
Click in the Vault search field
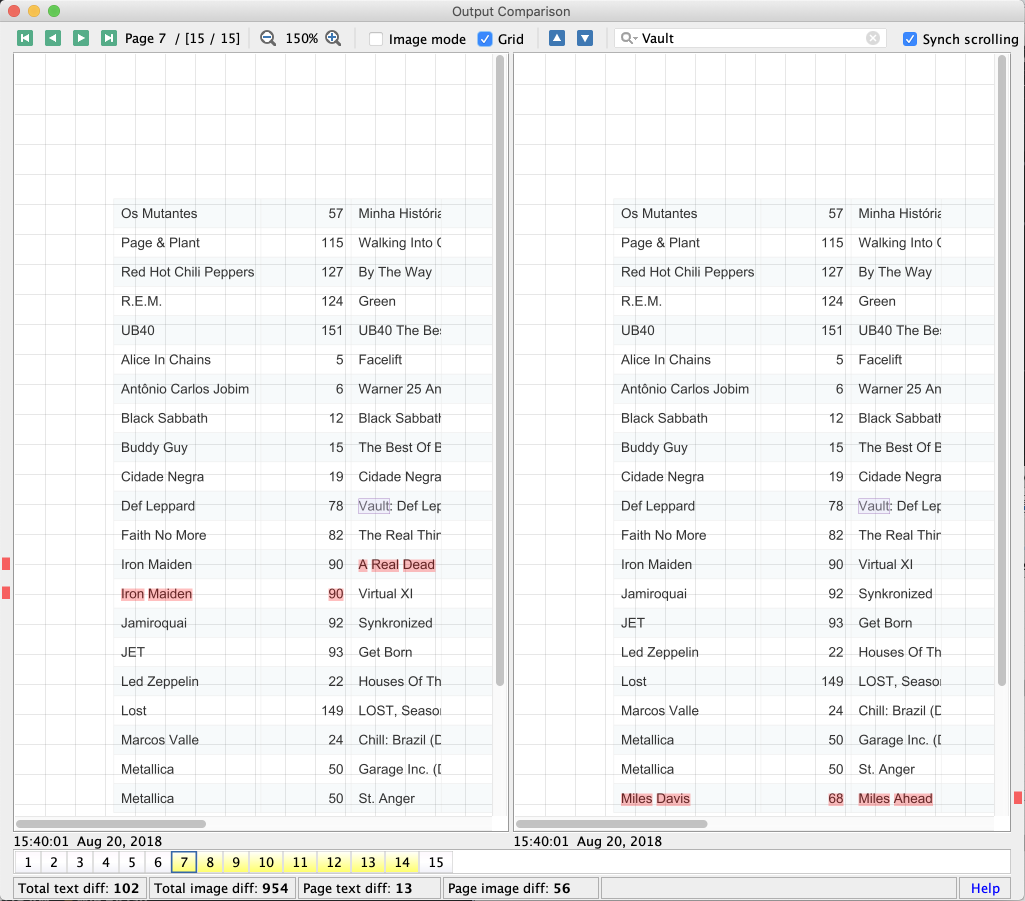tap(752, 38)
